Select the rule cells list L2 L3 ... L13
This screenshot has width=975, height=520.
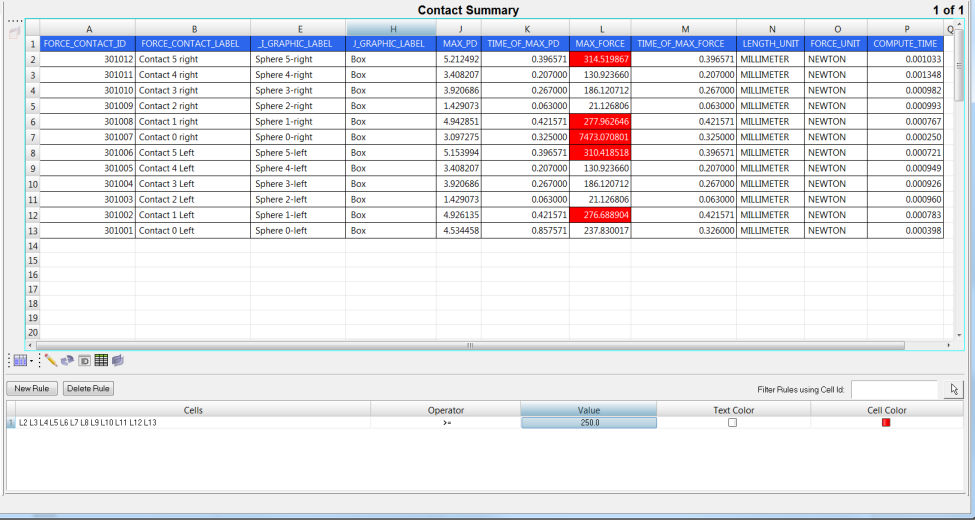coord(193,422)
